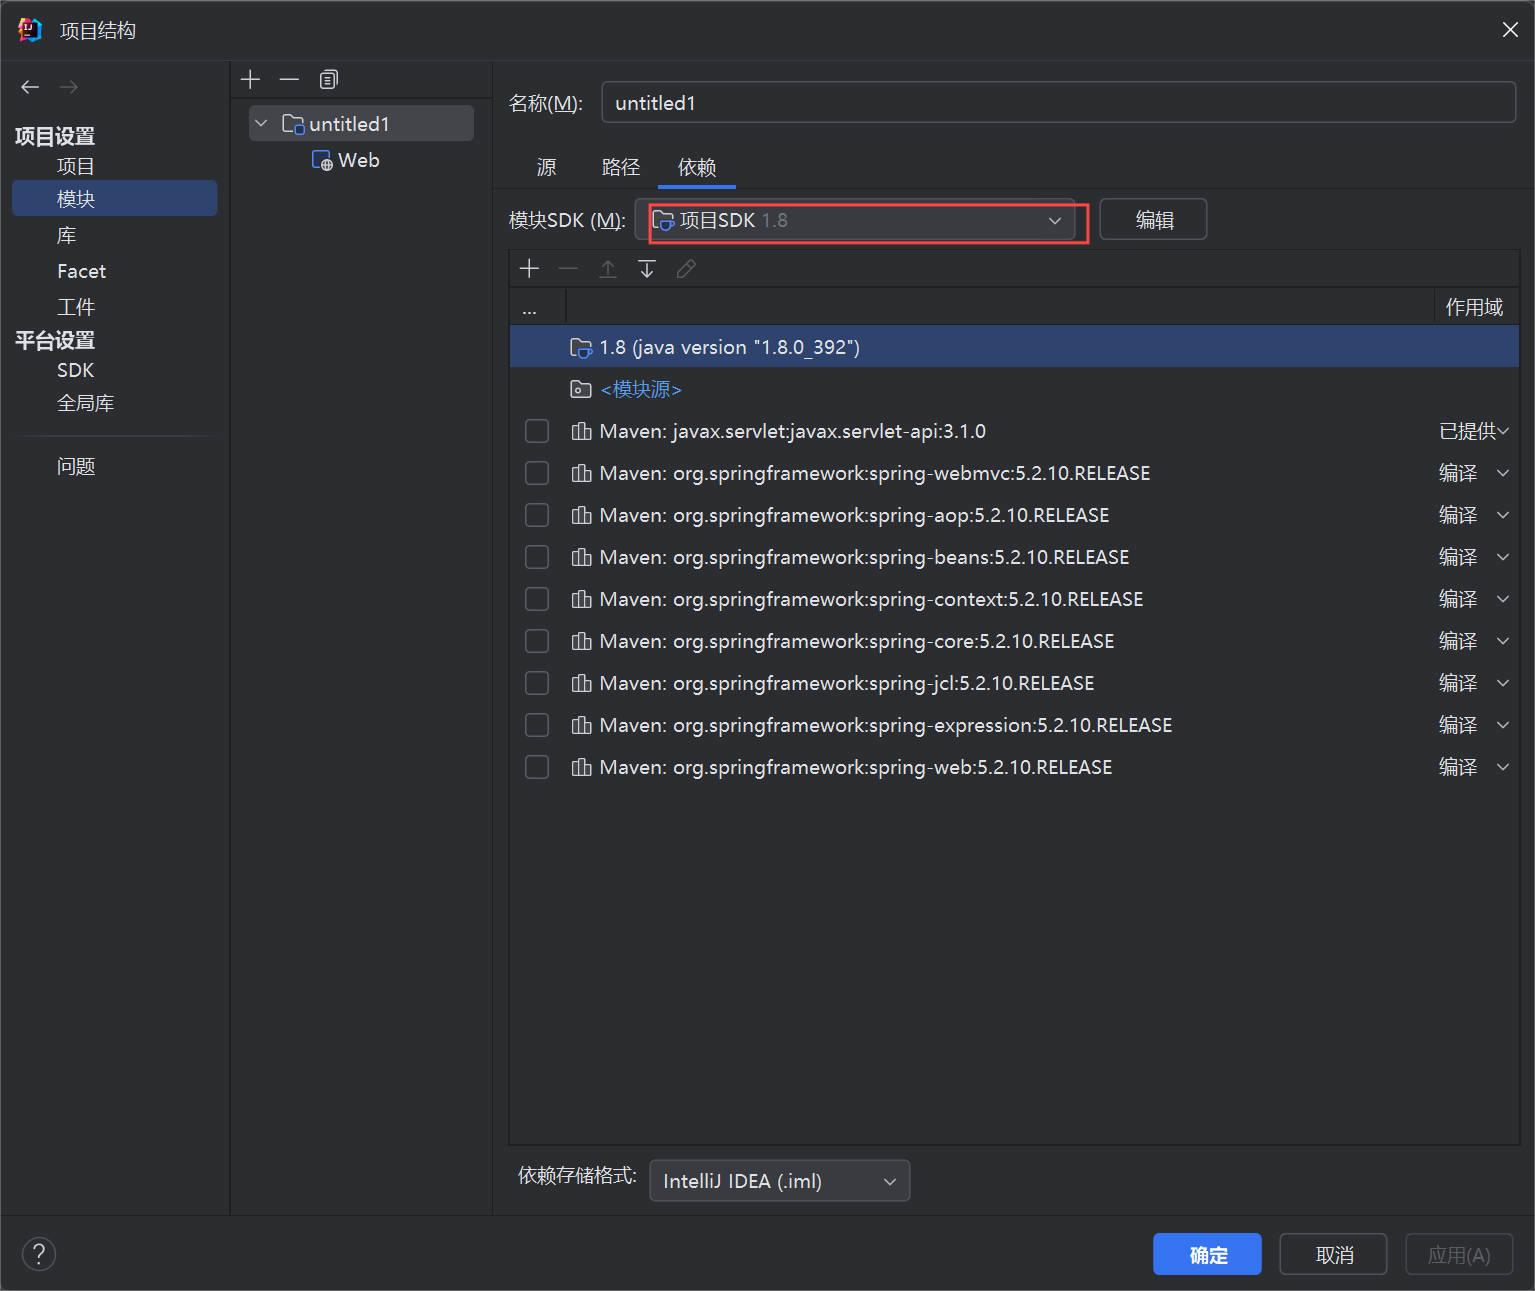Select the 1.8 java version row
1535x1291 pixels.
[x=1014, y=347]
